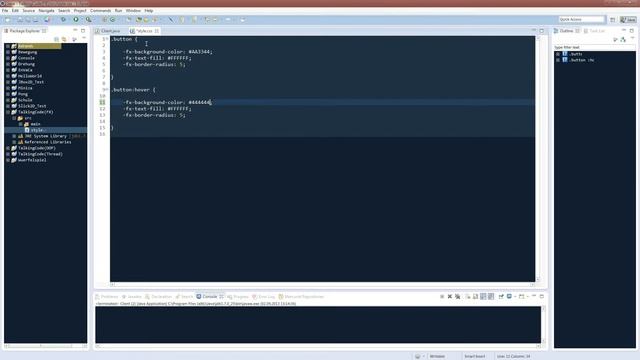The height and width of the screenshot is (360, 640).
Task: Toggle fold marker at line 9 .button:hover
Action: click(x=107, y=89)
